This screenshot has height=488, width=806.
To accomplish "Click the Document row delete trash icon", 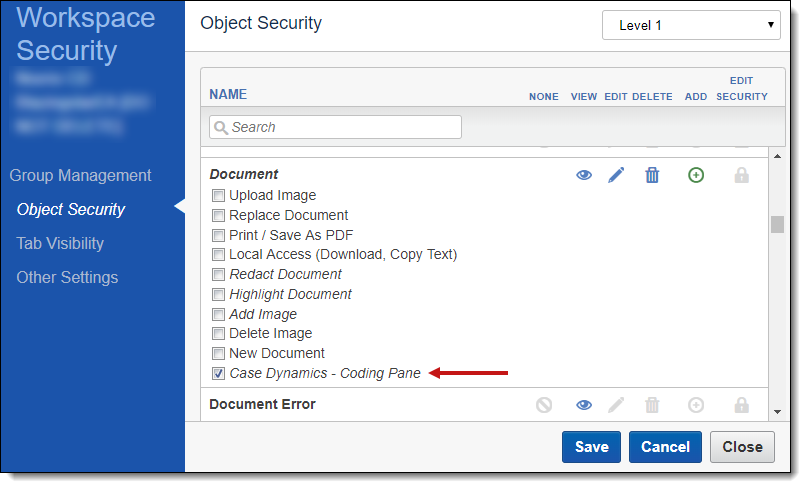I will pyautogui.click(x=652, y=175).
